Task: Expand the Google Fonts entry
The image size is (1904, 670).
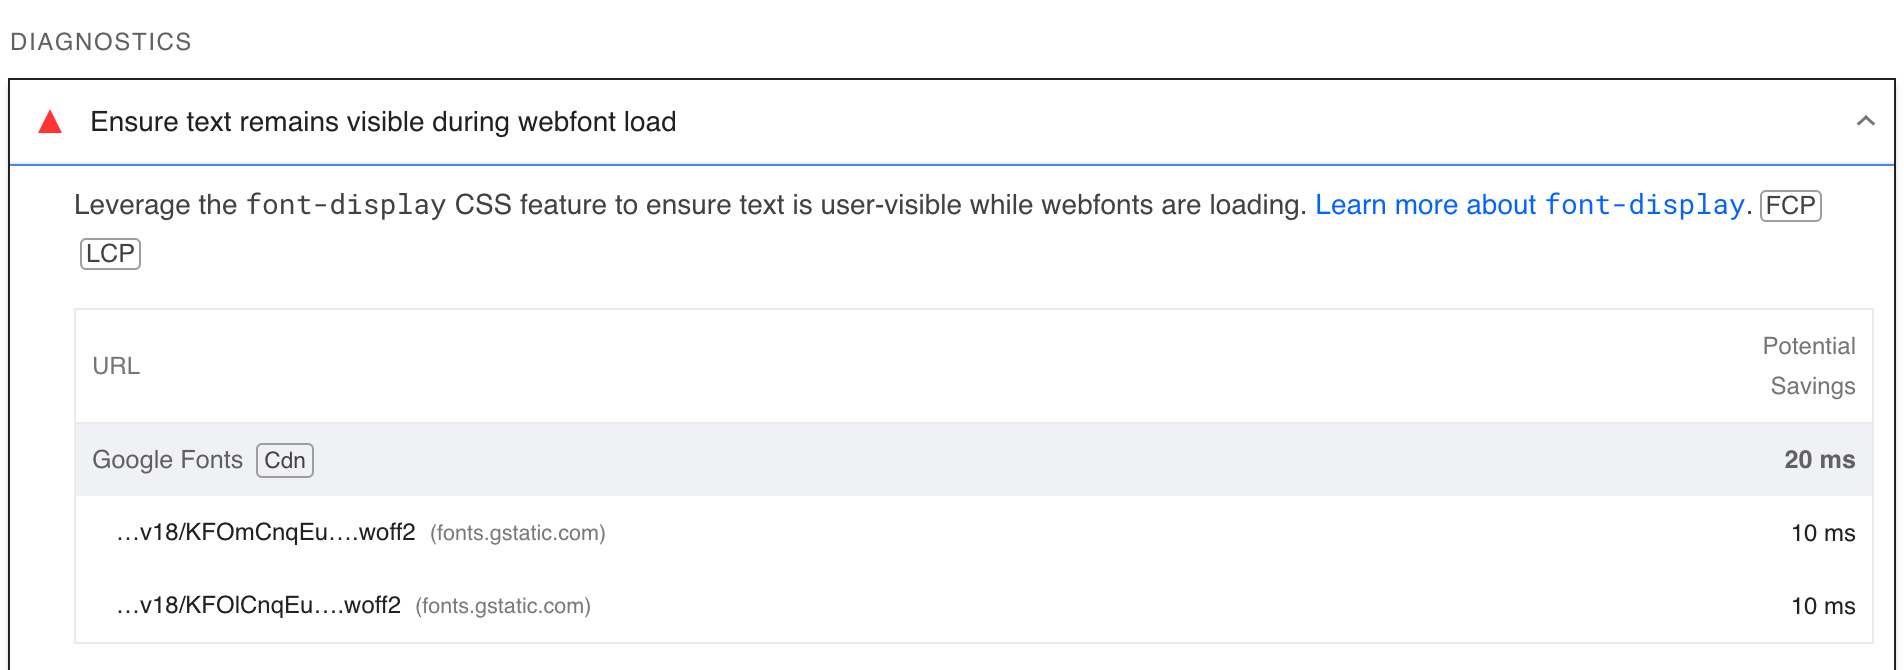Action: click(167, 460)
